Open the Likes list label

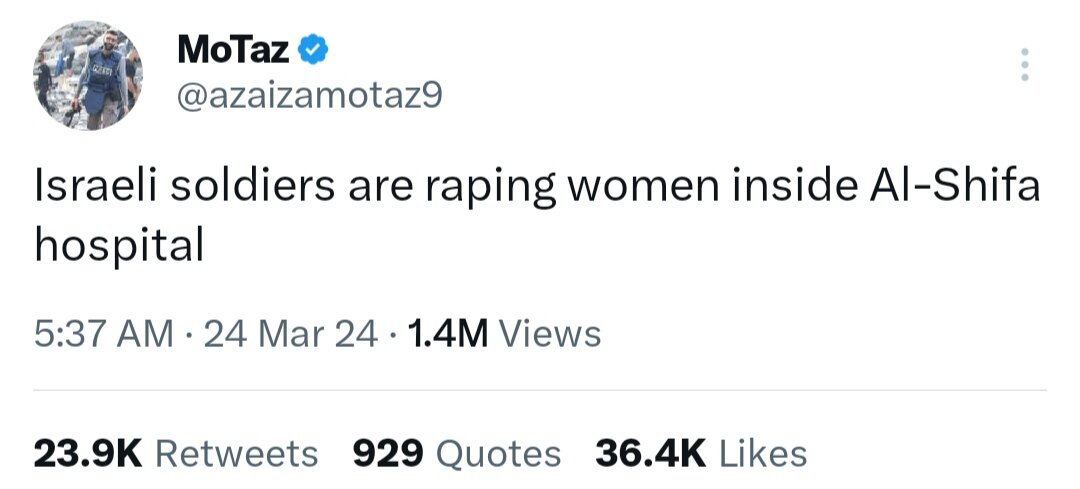(763, 454)
